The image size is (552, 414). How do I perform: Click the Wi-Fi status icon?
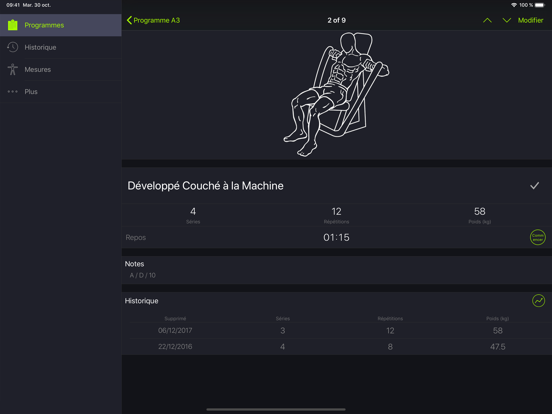click(514, 5)
